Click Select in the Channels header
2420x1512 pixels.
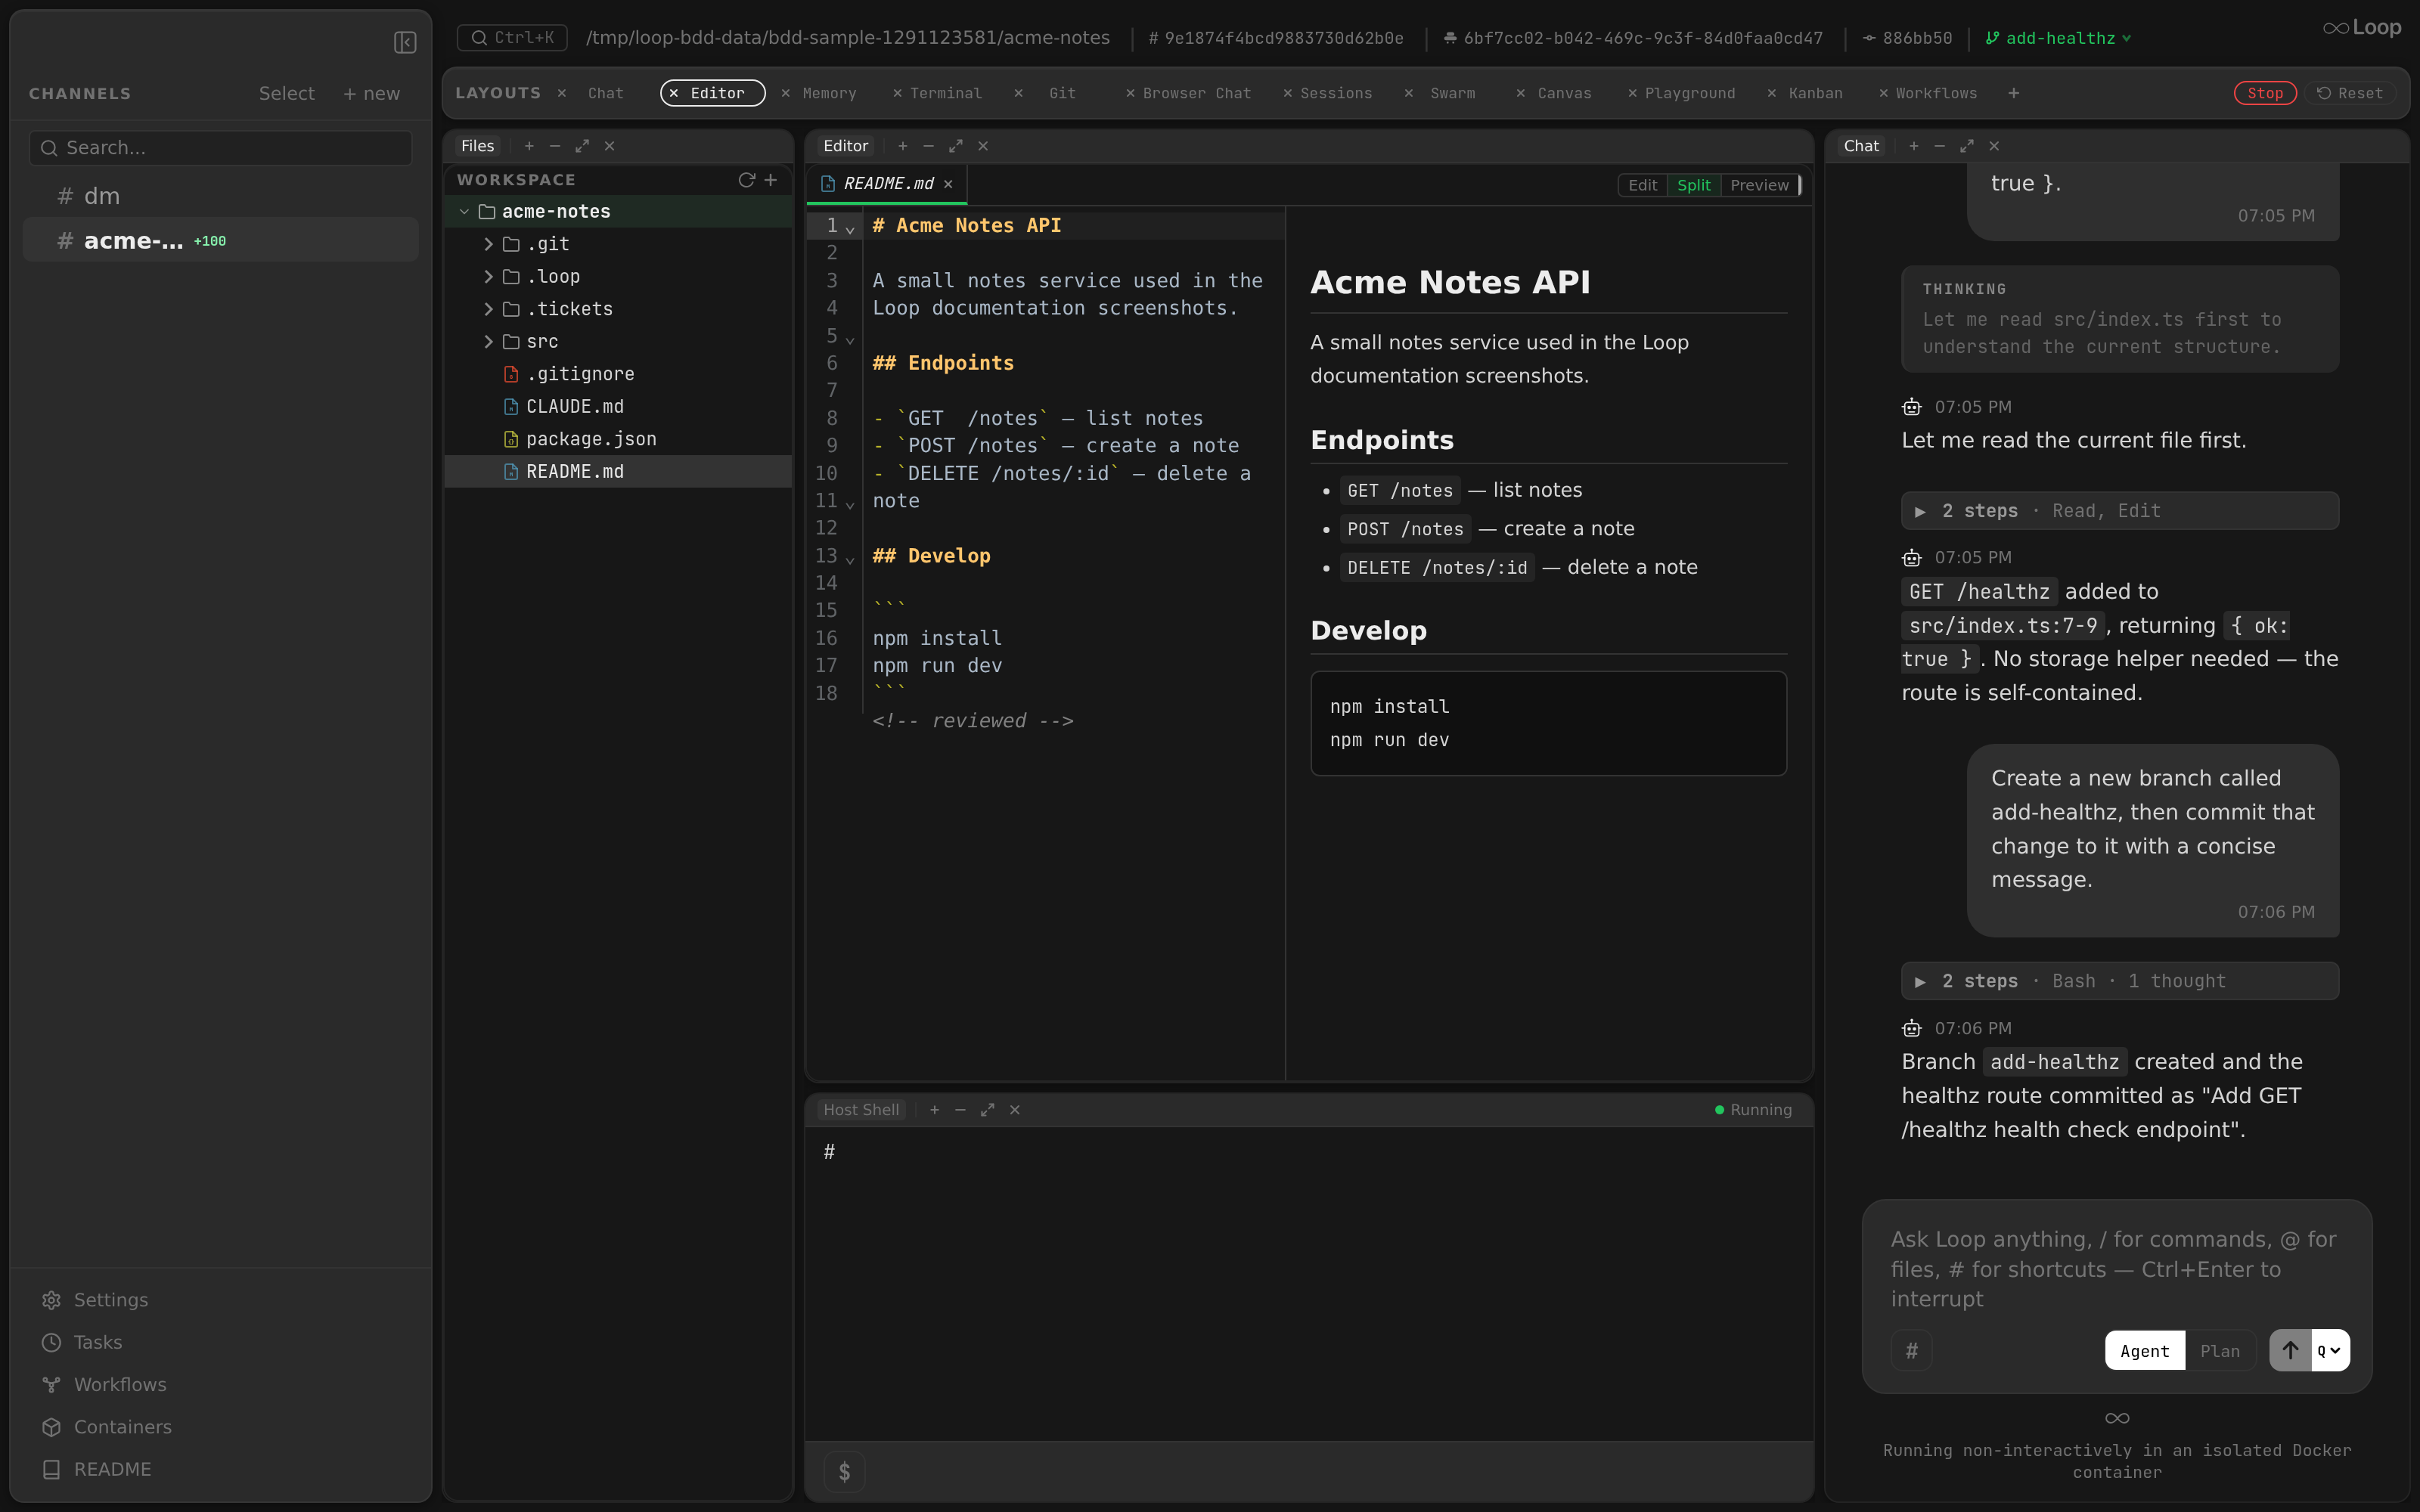[286, 93]
